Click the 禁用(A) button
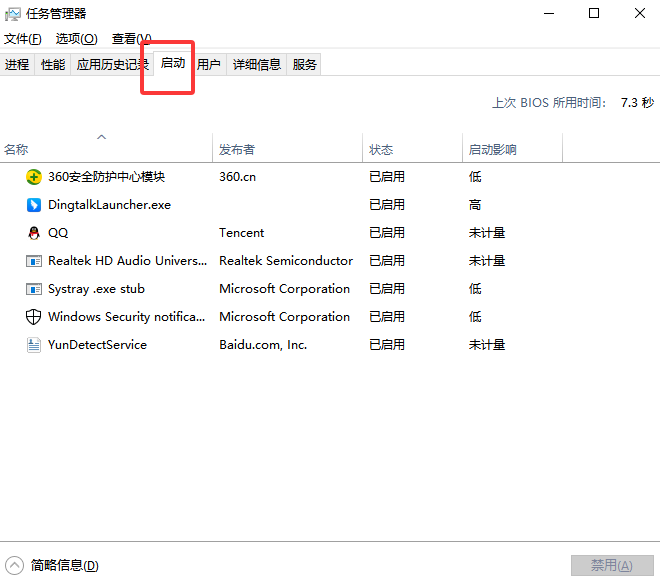 pos(611,565)
